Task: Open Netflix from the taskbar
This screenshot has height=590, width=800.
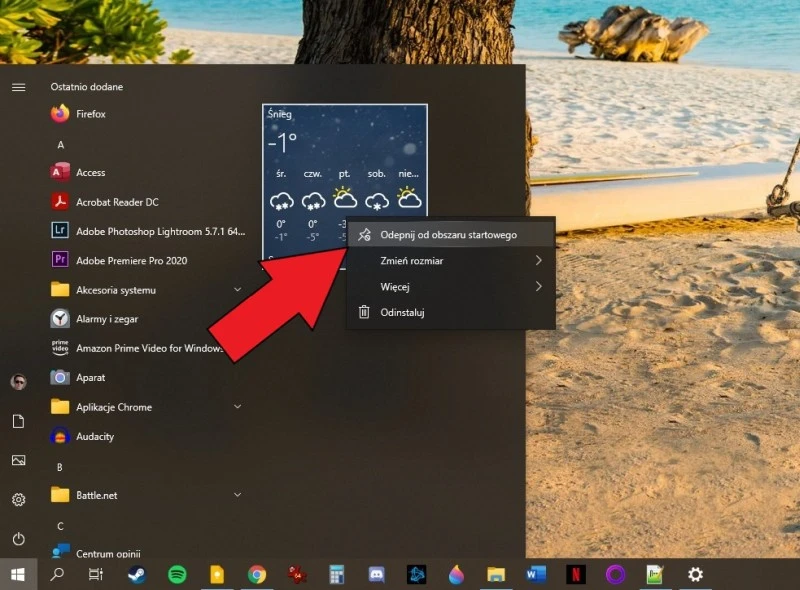Action: click(576, 574)
